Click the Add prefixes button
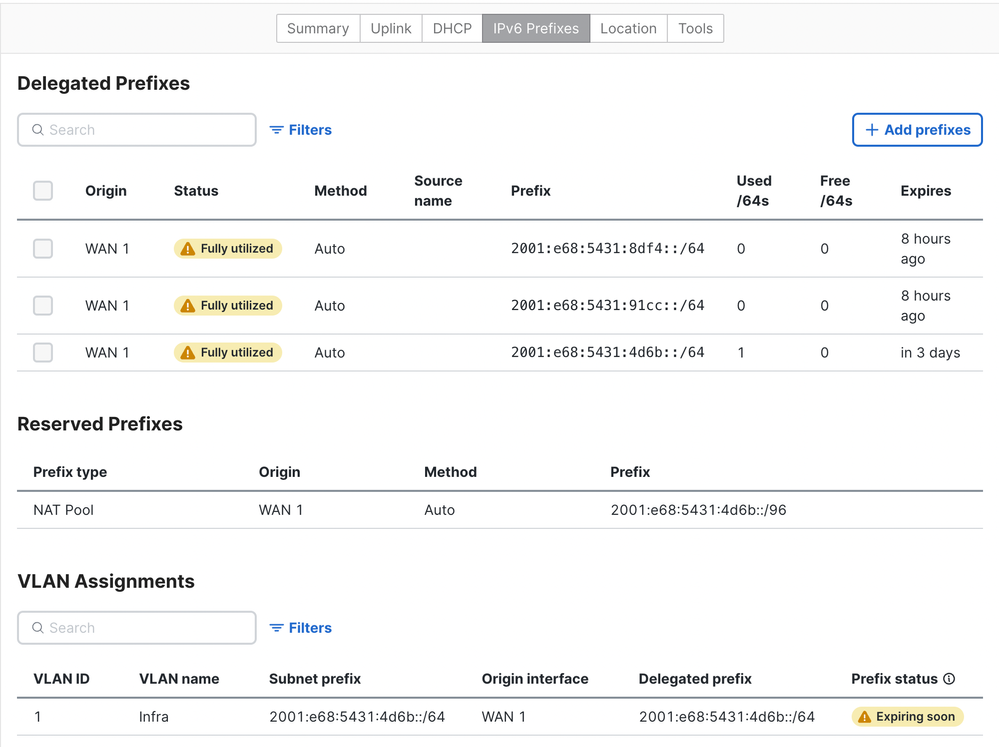The height and width of the screenshot is (747, 999). 917,130
